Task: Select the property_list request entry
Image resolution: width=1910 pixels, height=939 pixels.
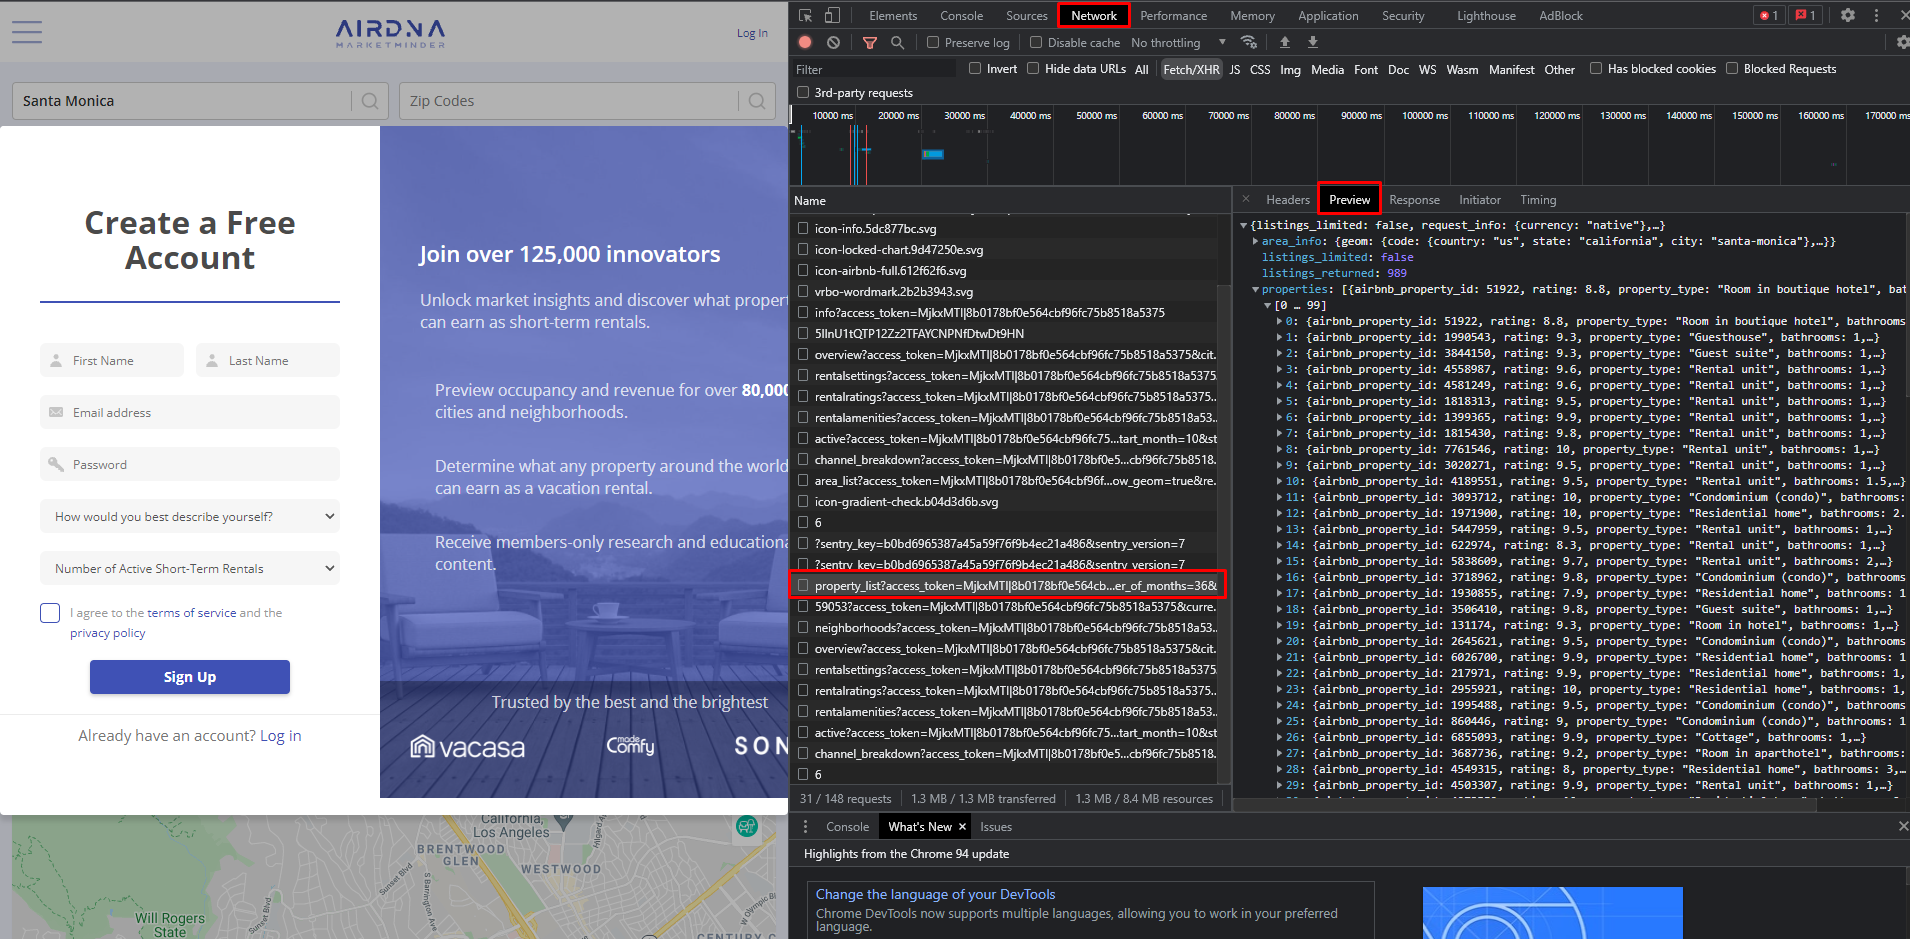Action: click(1008, 586)
